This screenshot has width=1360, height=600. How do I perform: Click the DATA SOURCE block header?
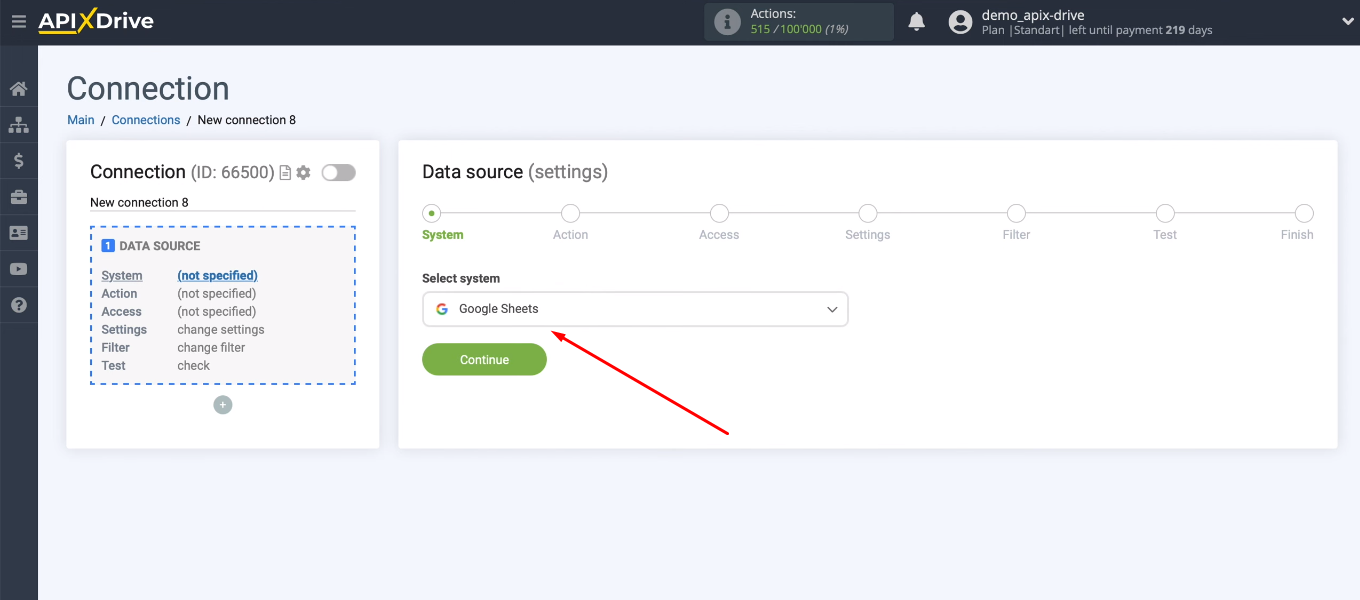tap(151, 246)
